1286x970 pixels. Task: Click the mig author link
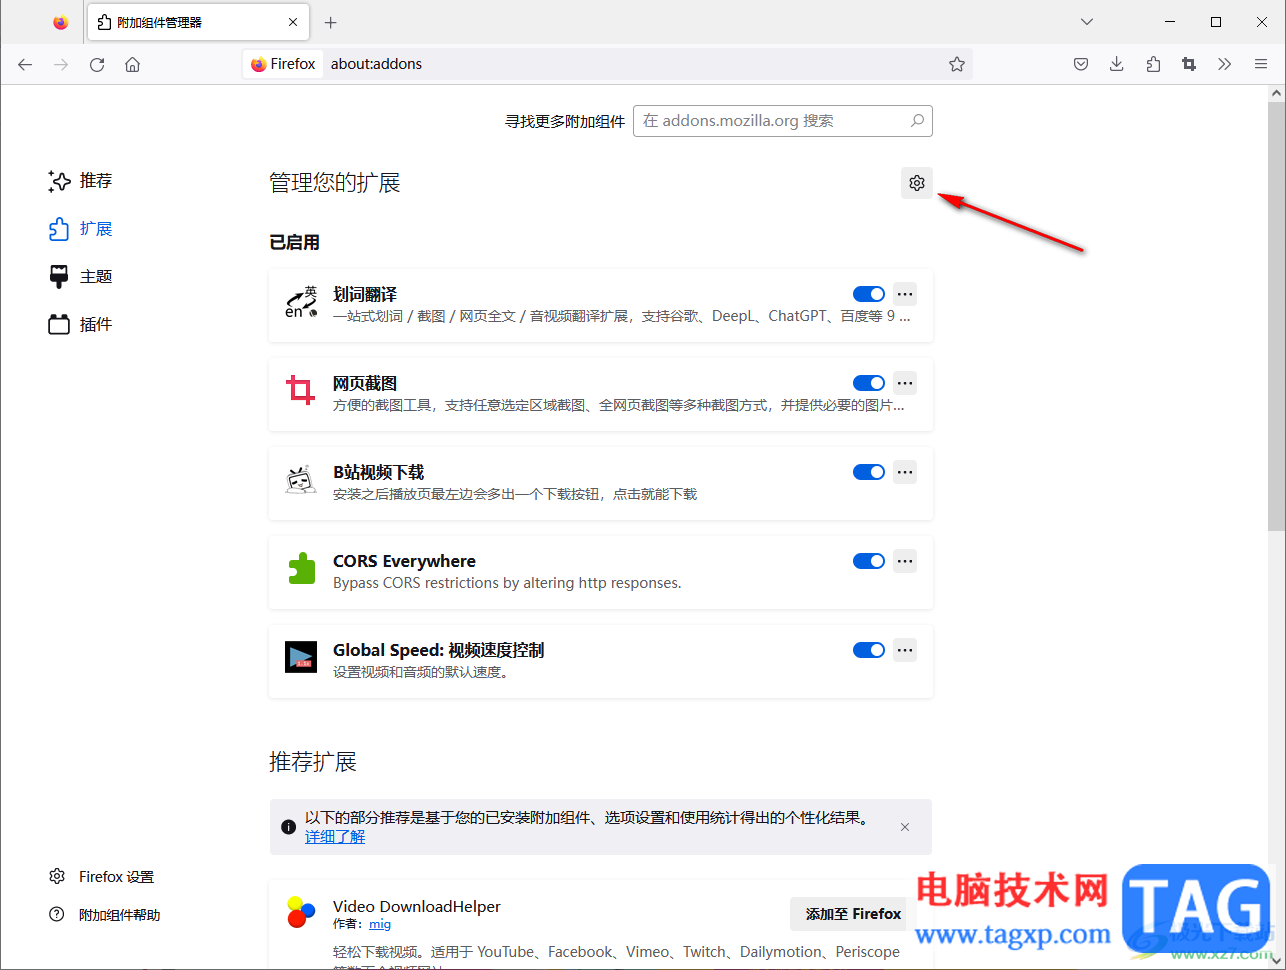pyautogui.click(x=380, y=924)
